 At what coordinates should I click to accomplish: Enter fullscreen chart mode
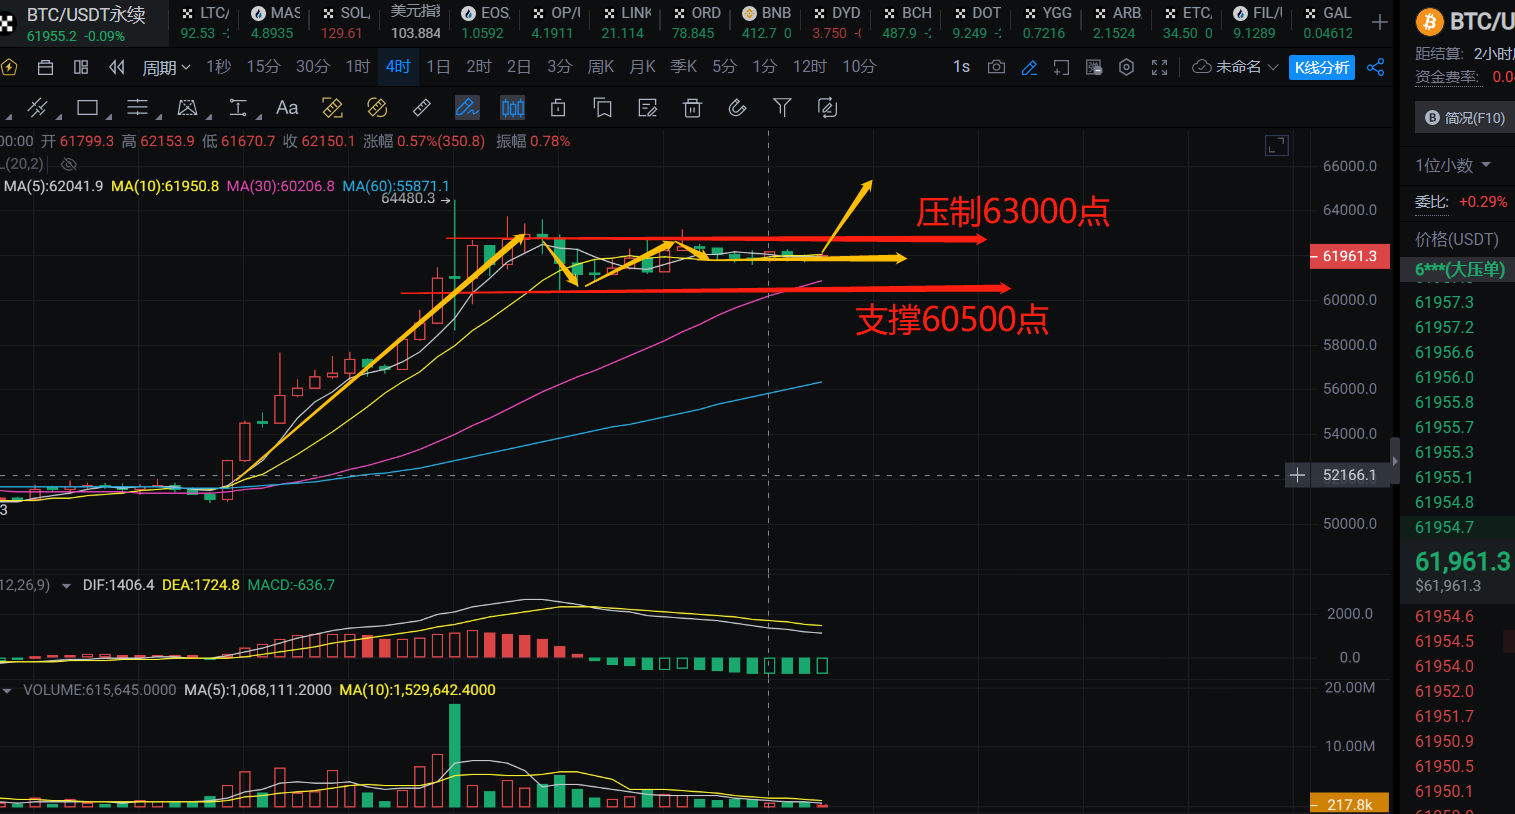click(1160, 67)
